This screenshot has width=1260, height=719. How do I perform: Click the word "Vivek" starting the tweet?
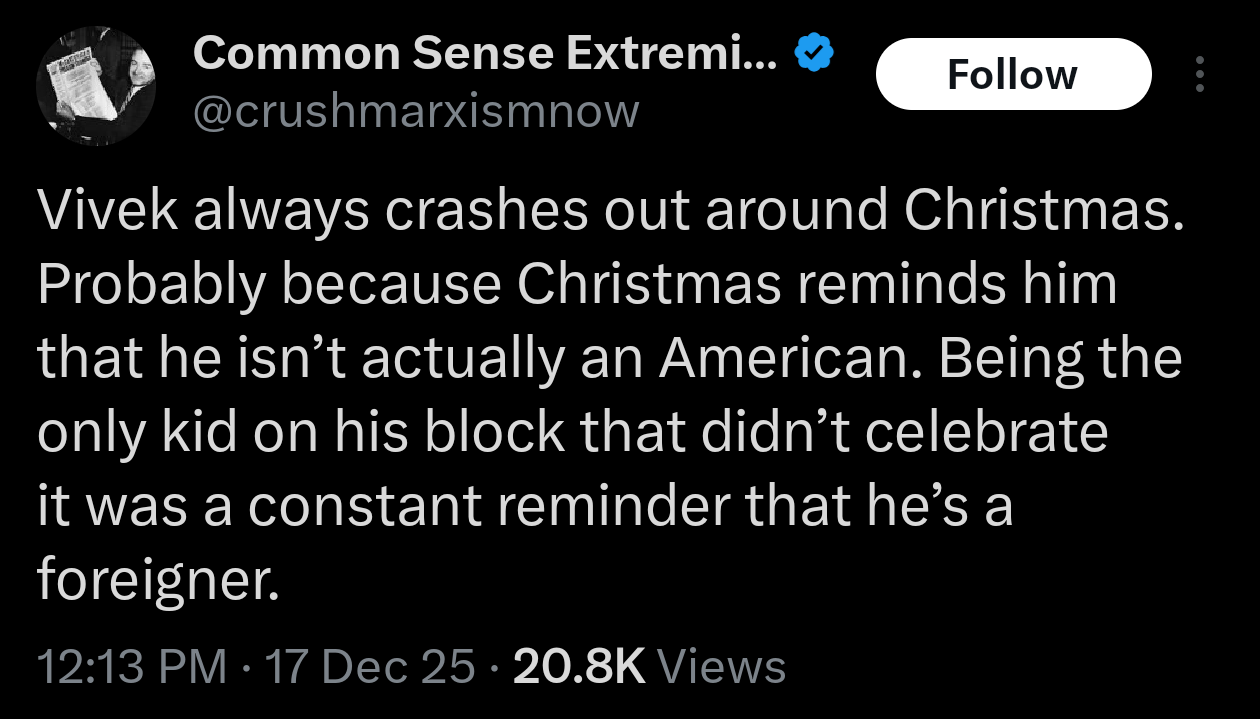click(103, 210)
